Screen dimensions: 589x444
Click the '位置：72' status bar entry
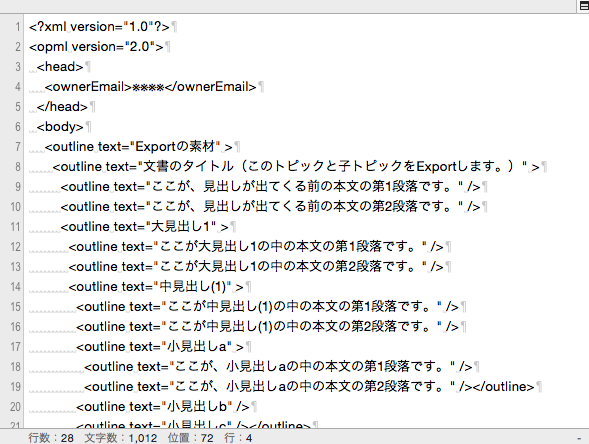(x=190, y=438)
